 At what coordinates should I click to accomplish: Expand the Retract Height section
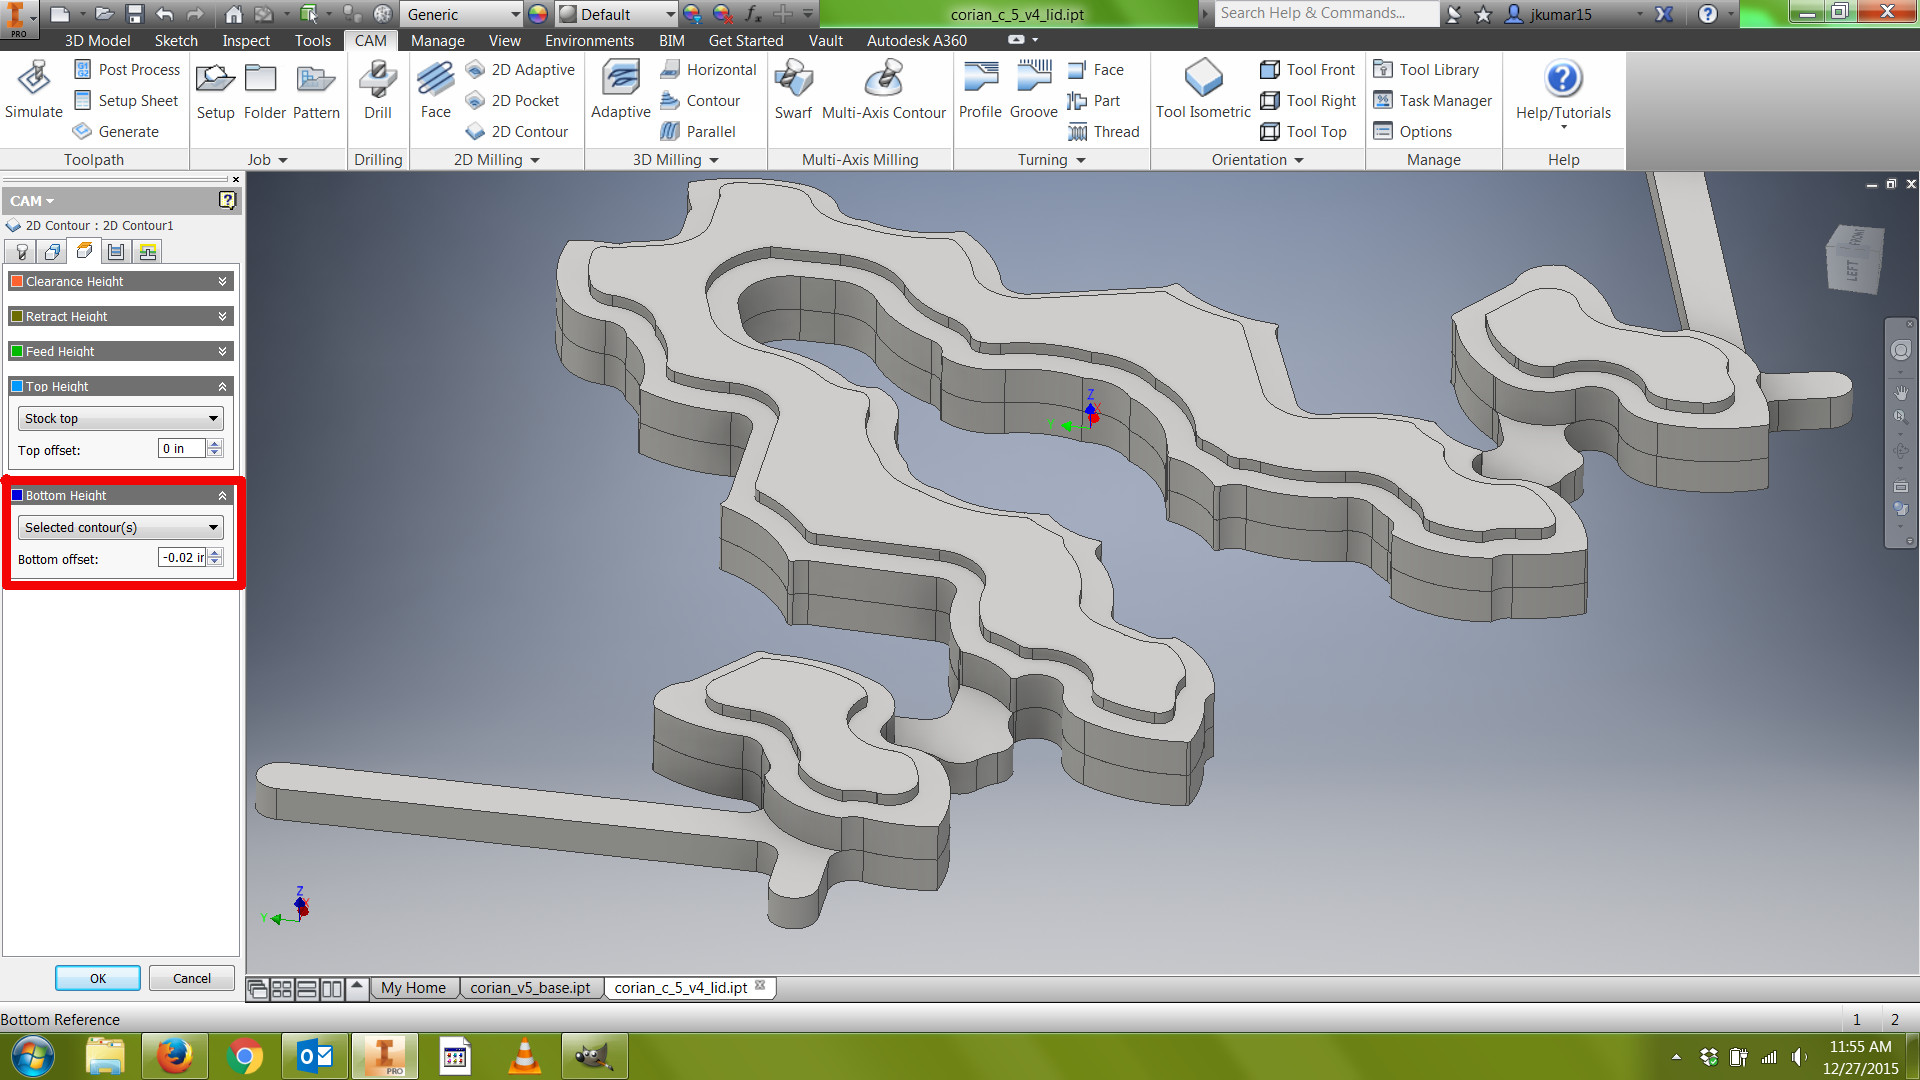[121, 317]
